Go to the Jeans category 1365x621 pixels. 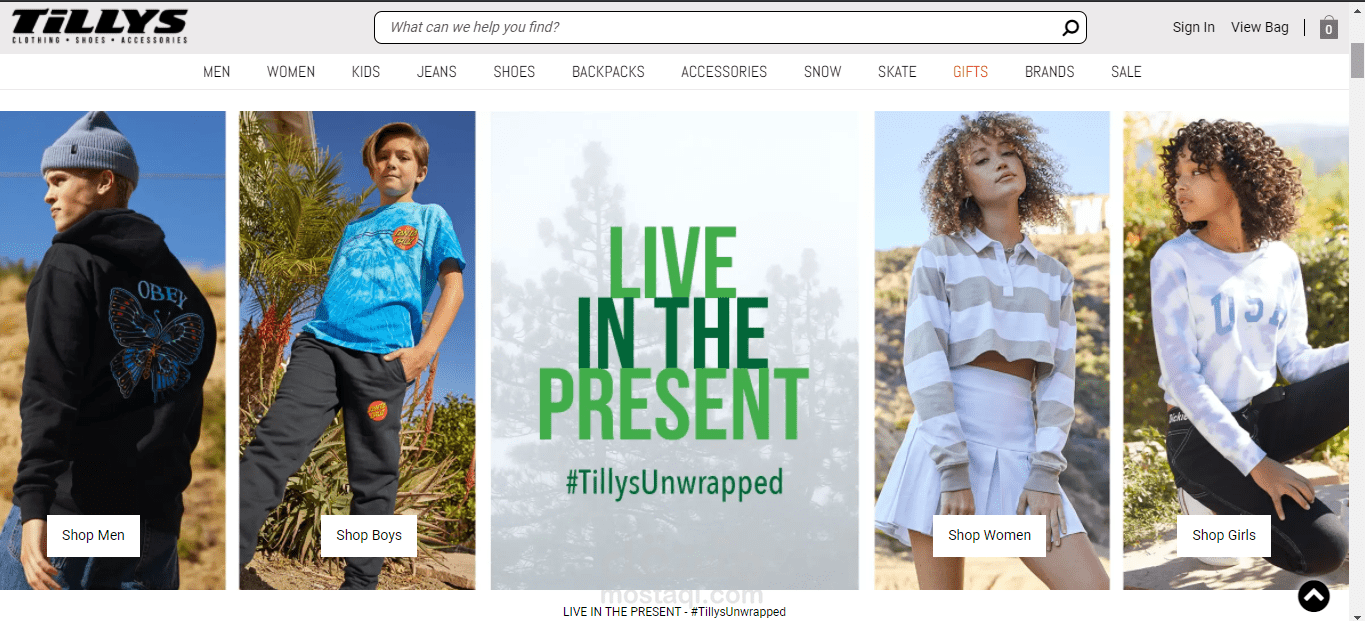click(x=437, y=72)
